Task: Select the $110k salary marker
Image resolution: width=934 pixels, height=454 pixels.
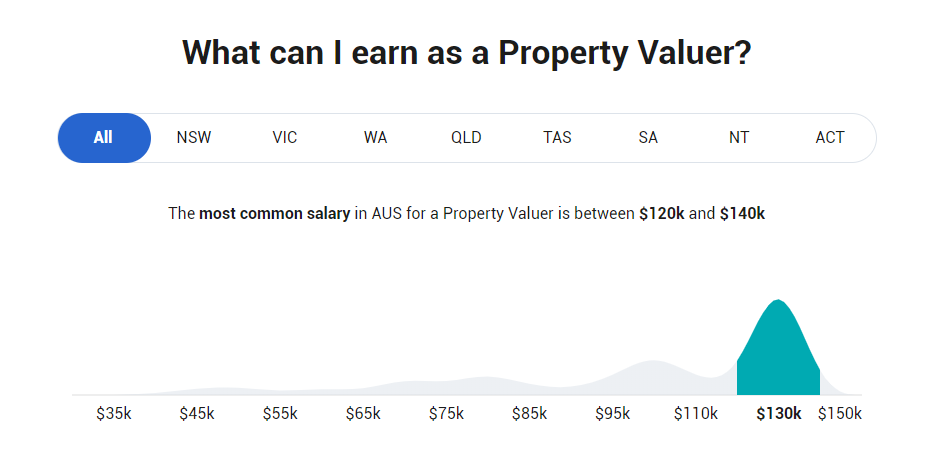Action: [x=695, y=414]
